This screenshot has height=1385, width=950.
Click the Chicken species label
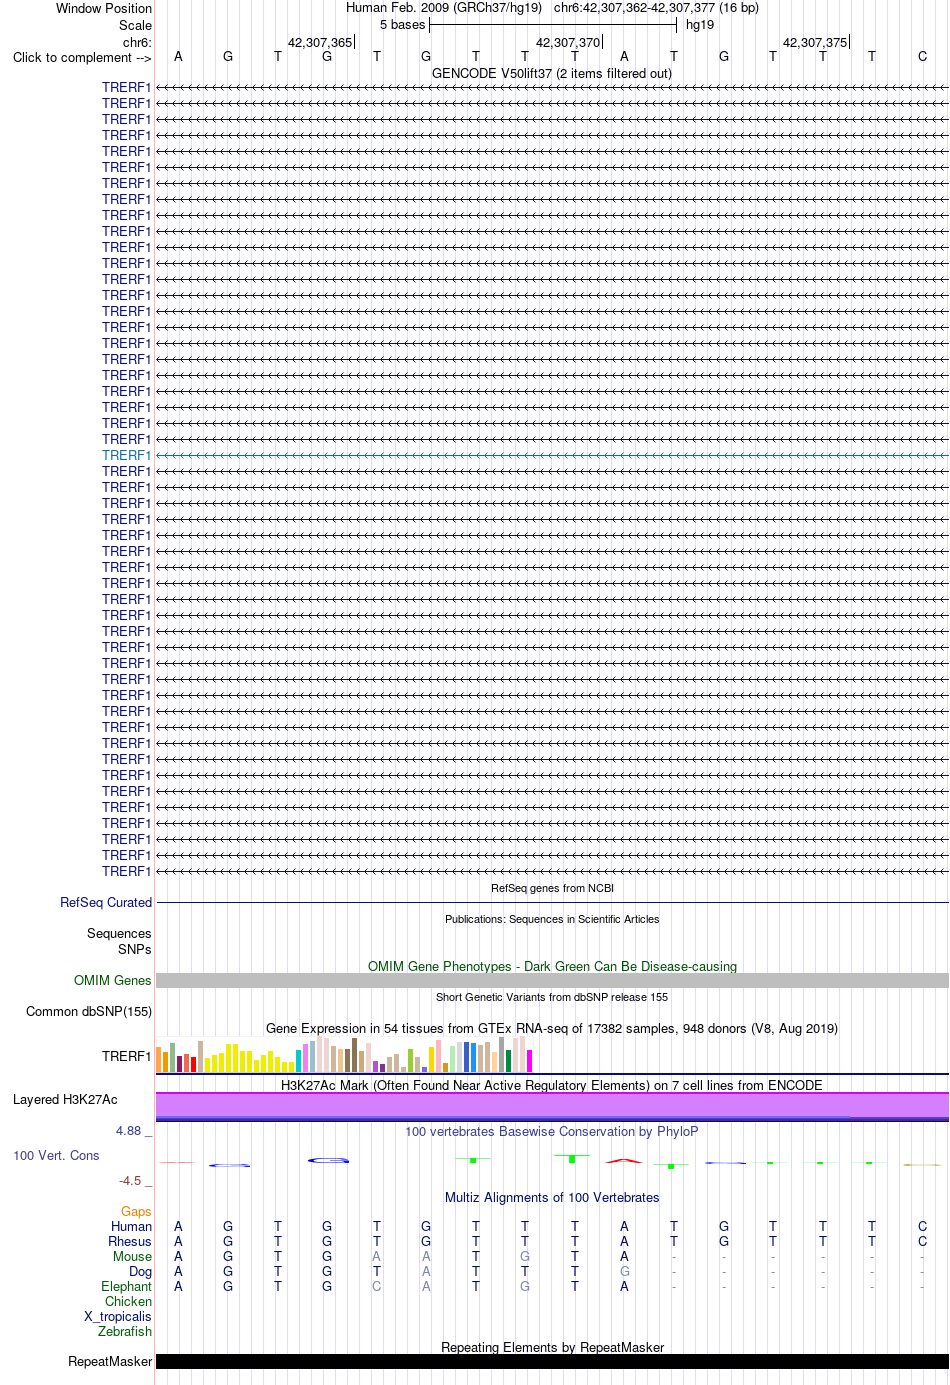pos(128,1301)
